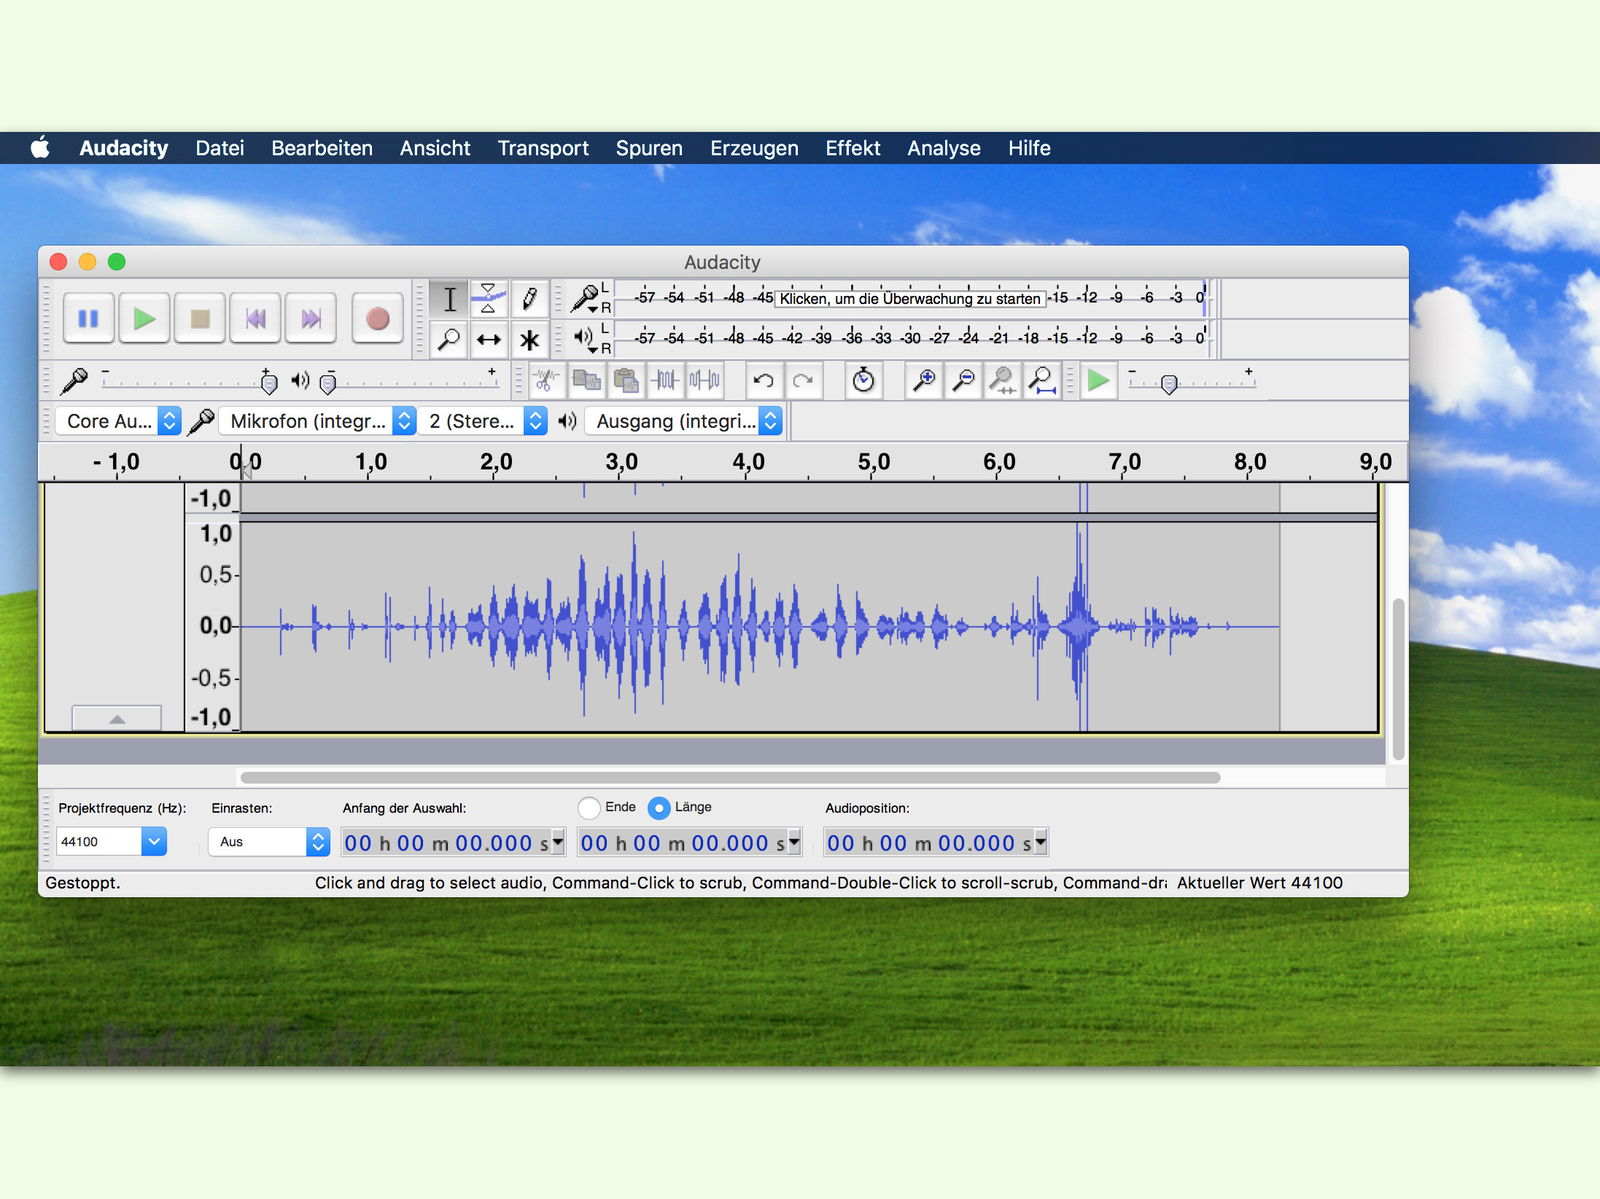Select the Time Shift arrows tool
The image size is (1600, 1199).
coord(489,340)
